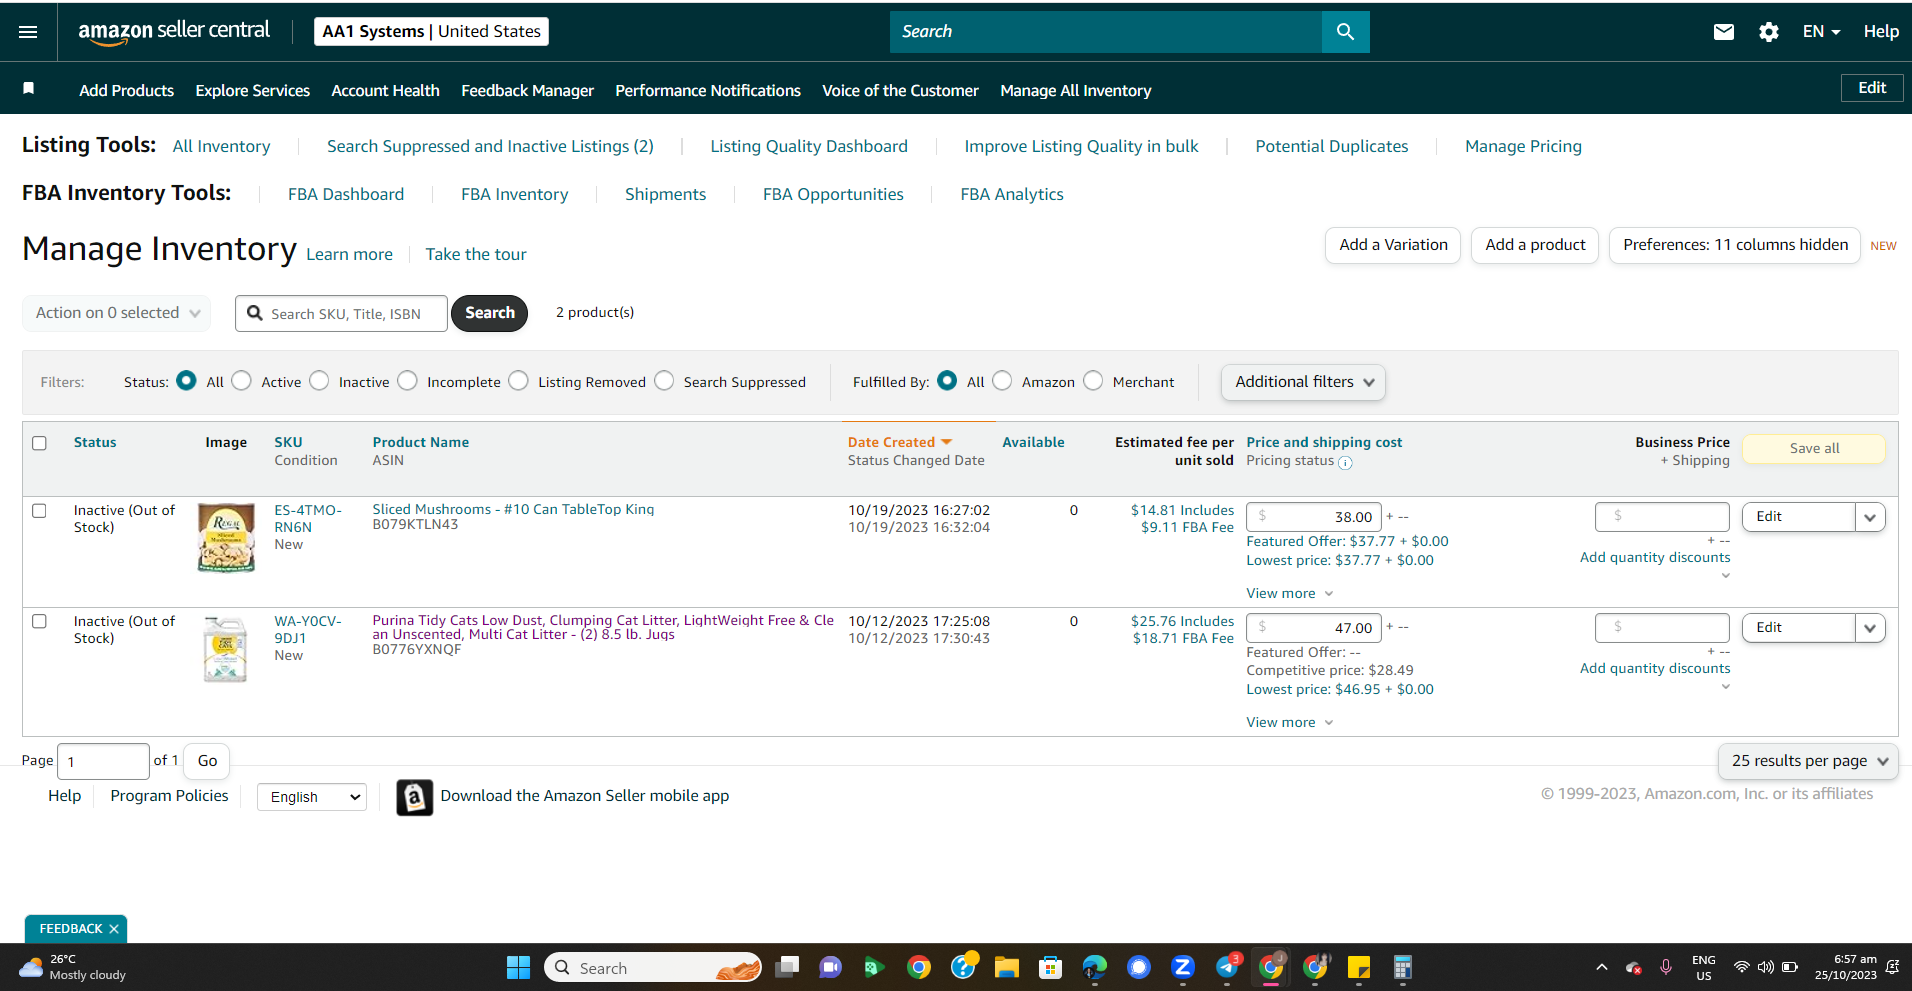Open the Windows Start menu
Viewport: 1912px width, 991px height.
tap(518, 967)
